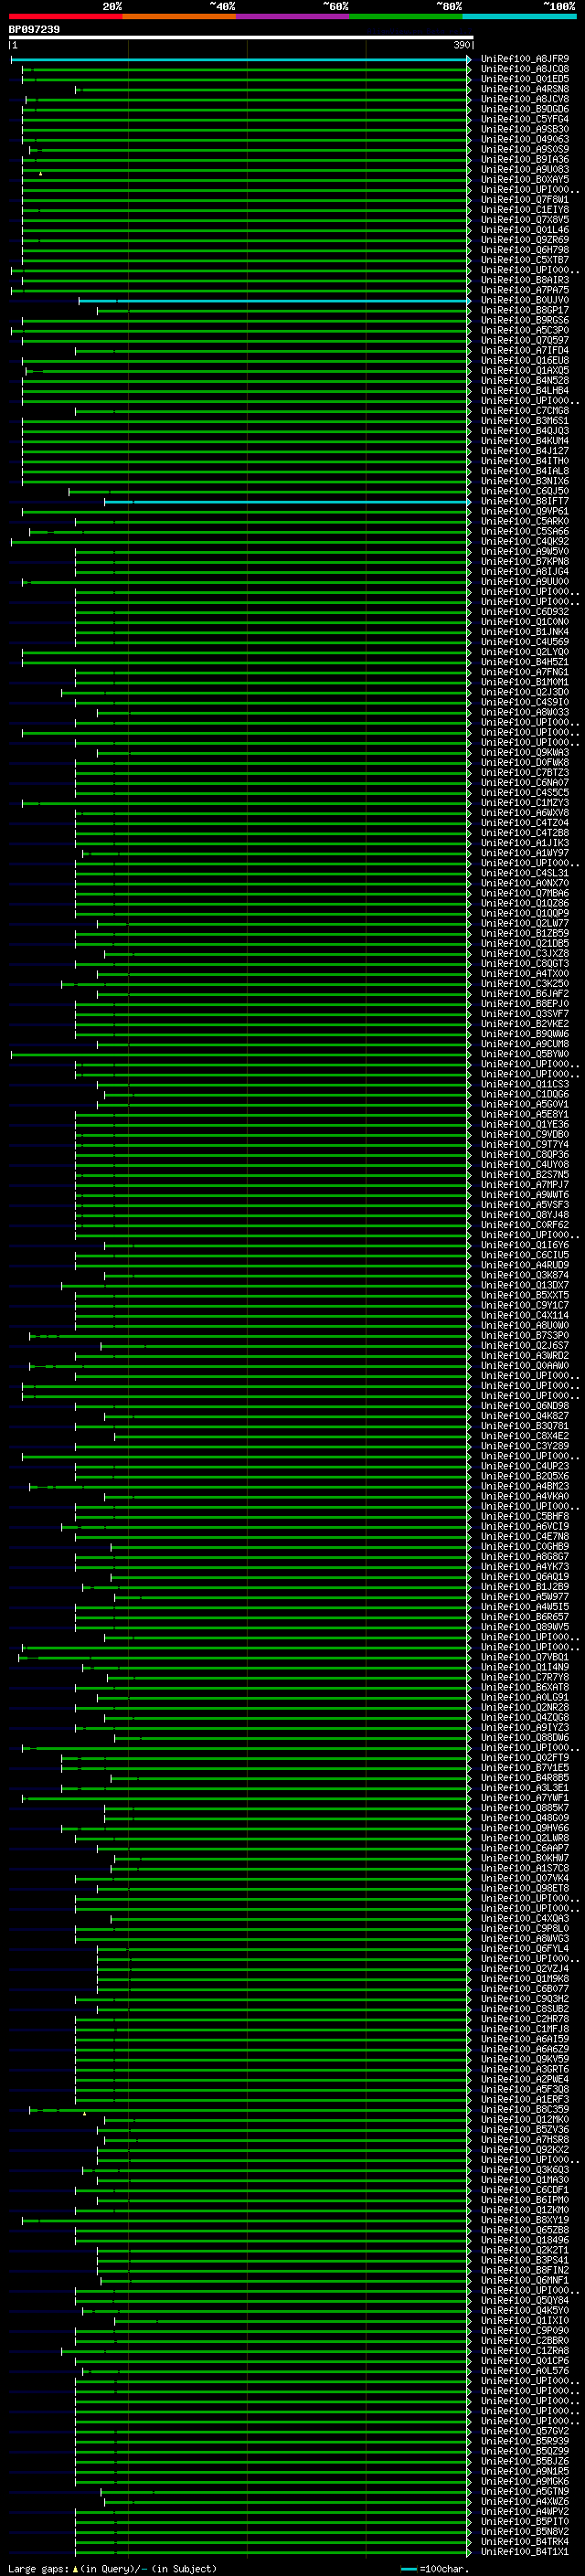This screenshot has width=585, height=2576.
Task: Select hit label UniRef100_Q6H798
Action: click(x=524, y=250)
